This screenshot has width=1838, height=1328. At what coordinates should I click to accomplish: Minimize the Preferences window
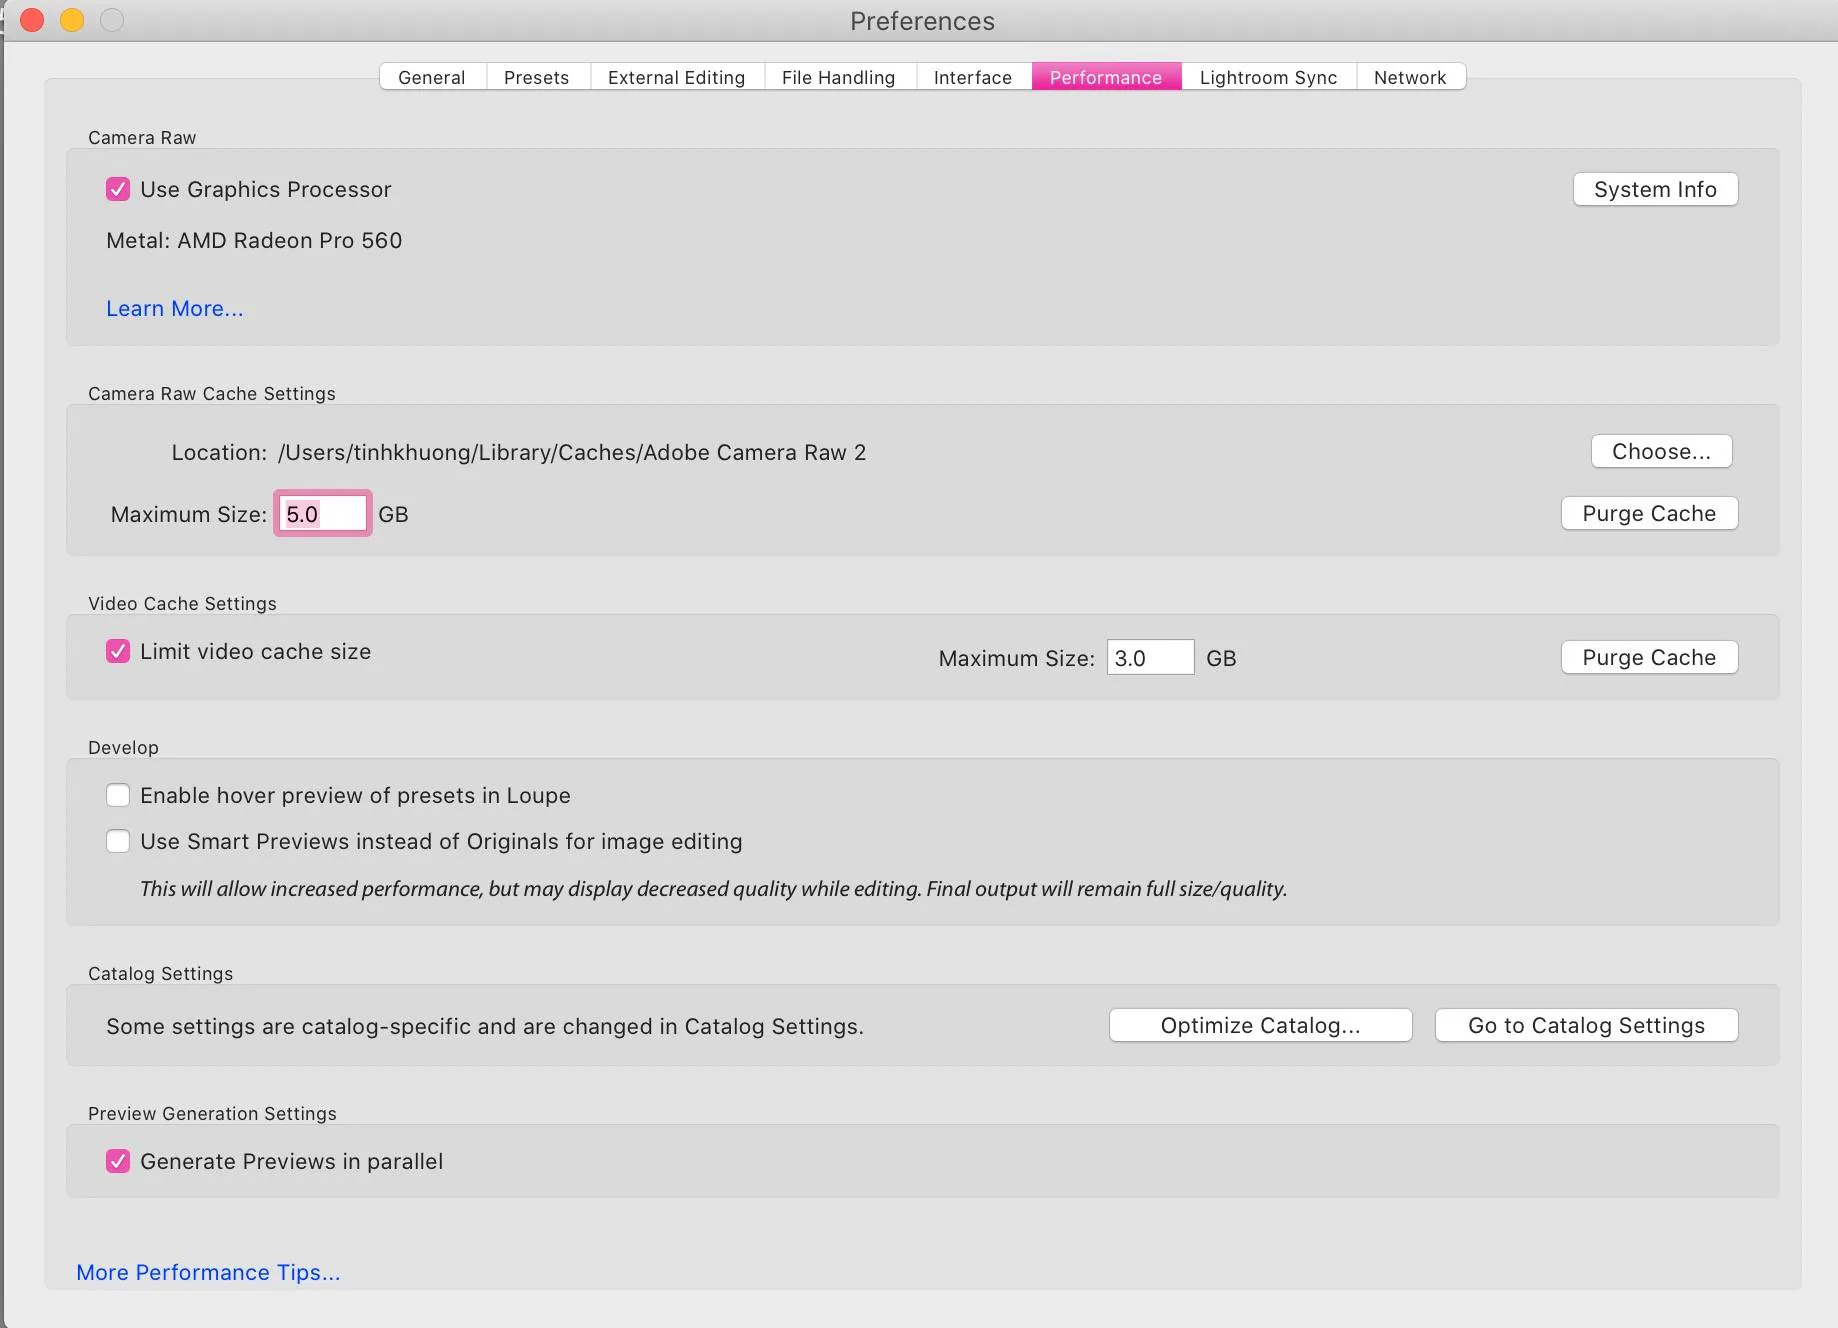[x=72, y=20]
